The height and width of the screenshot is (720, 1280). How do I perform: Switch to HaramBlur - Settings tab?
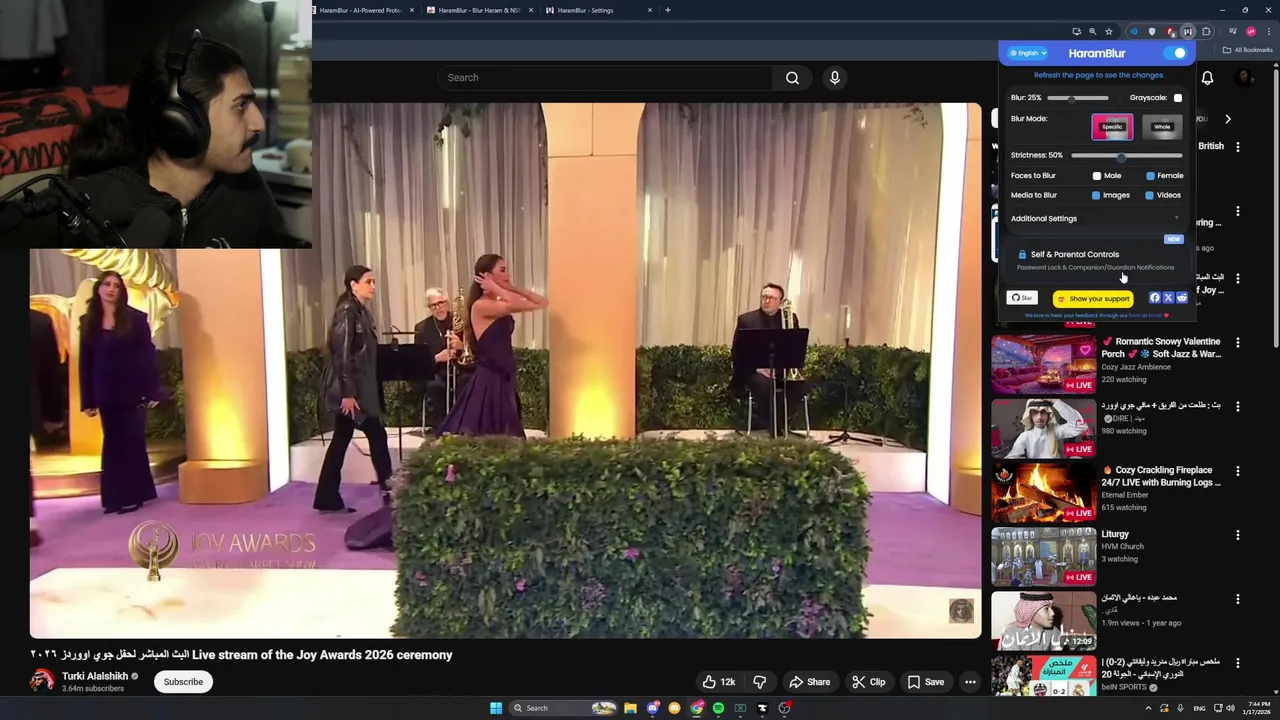599,10
